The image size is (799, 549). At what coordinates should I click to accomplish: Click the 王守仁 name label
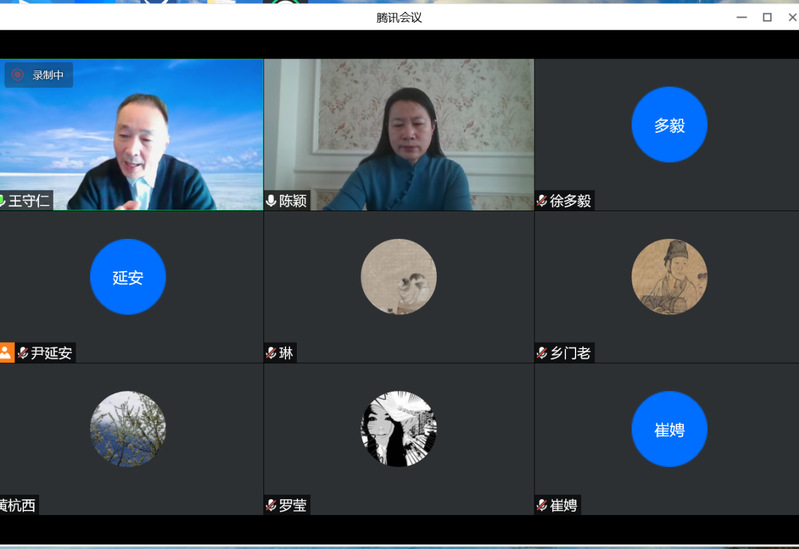29,201
